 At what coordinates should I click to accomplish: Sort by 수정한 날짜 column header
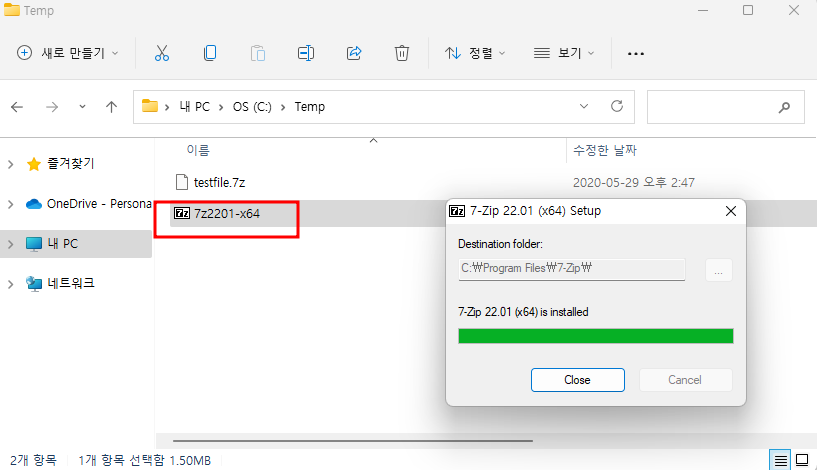pyautogui.click(x=605, y=150)
